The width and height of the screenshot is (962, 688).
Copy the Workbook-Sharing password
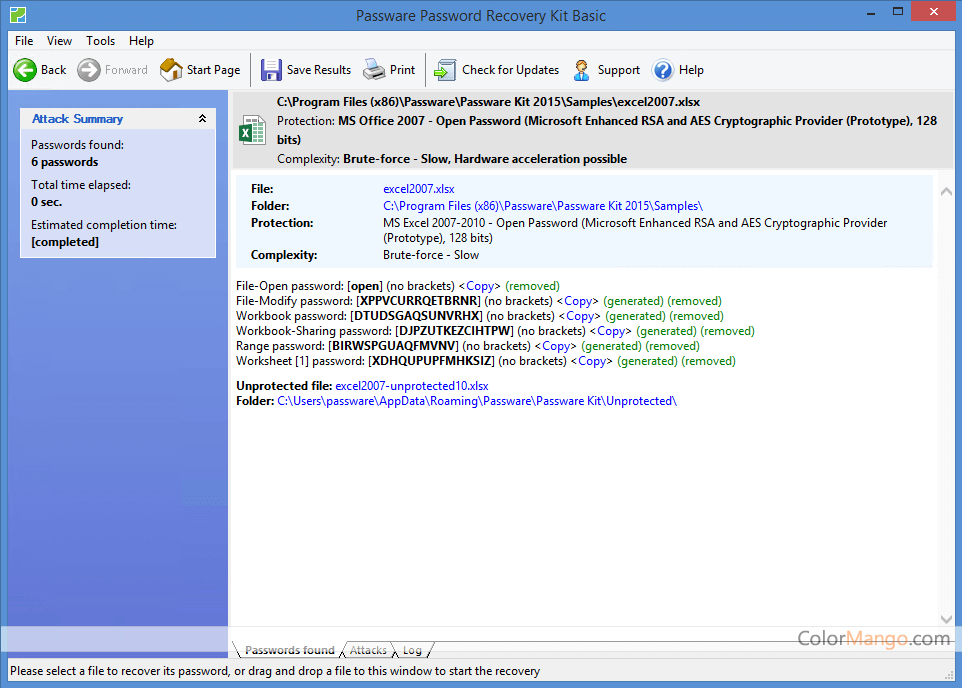point(611,331)
